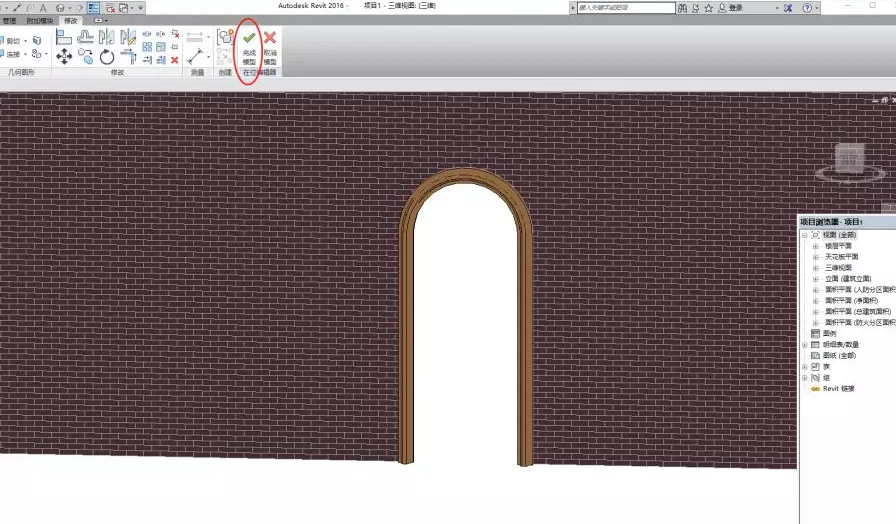
Task: Click the Default 3D View icon in quick access
Action: point(60,7)
